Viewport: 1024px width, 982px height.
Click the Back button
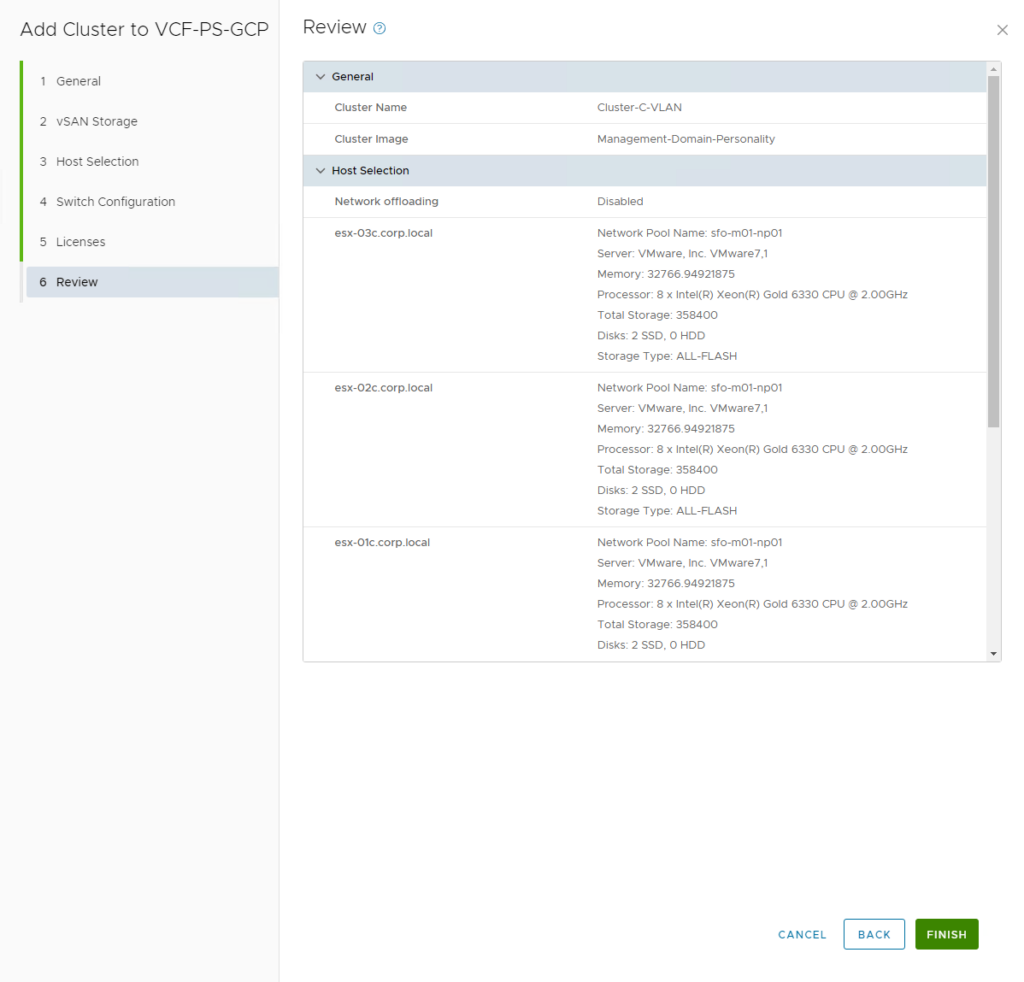point(874,934)
